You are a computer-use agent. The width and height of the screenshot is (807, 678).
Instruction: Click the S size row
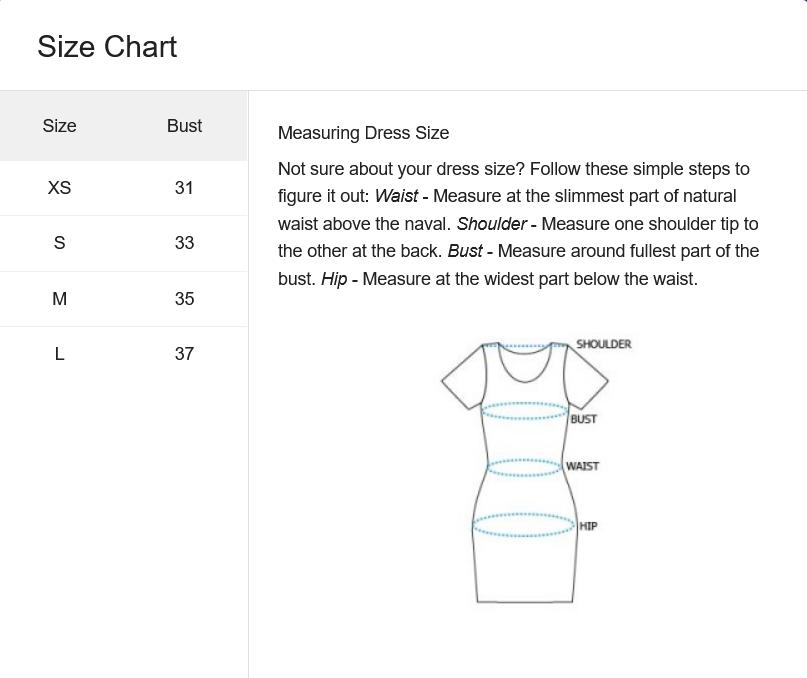point(124,243)
